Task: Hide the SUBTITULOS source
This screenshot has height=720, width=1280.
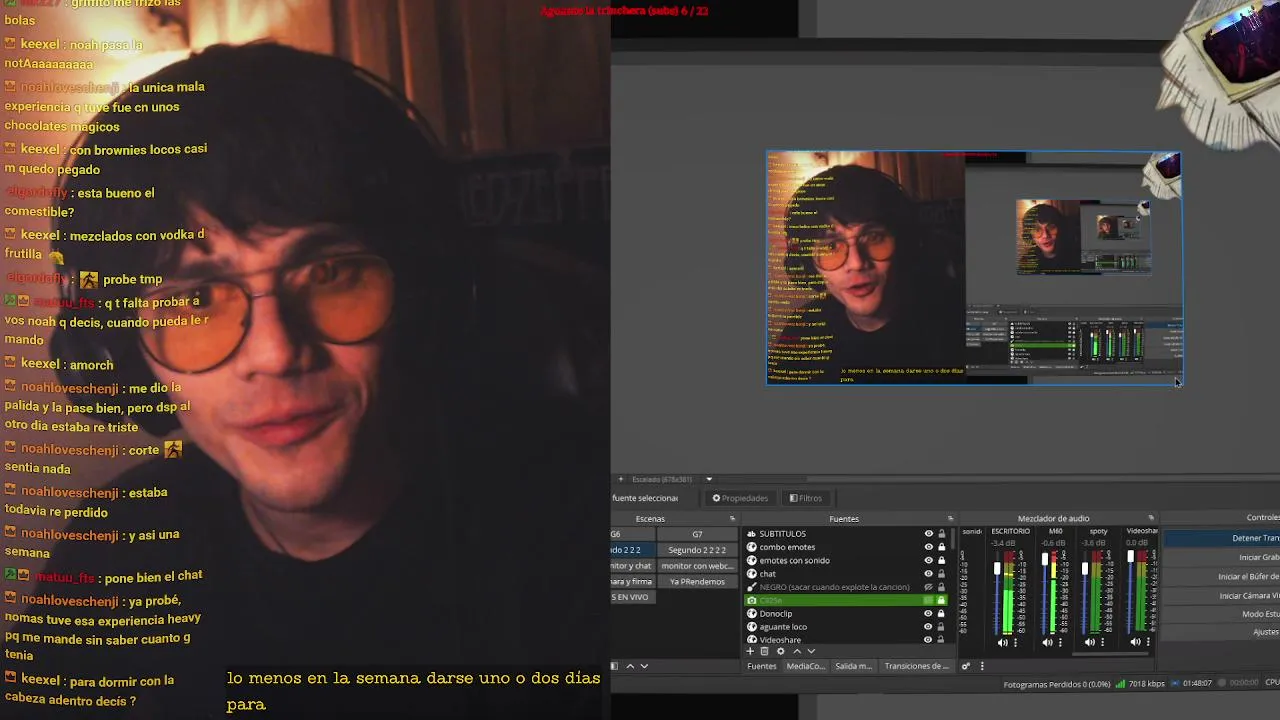Action: pos(928,534)
